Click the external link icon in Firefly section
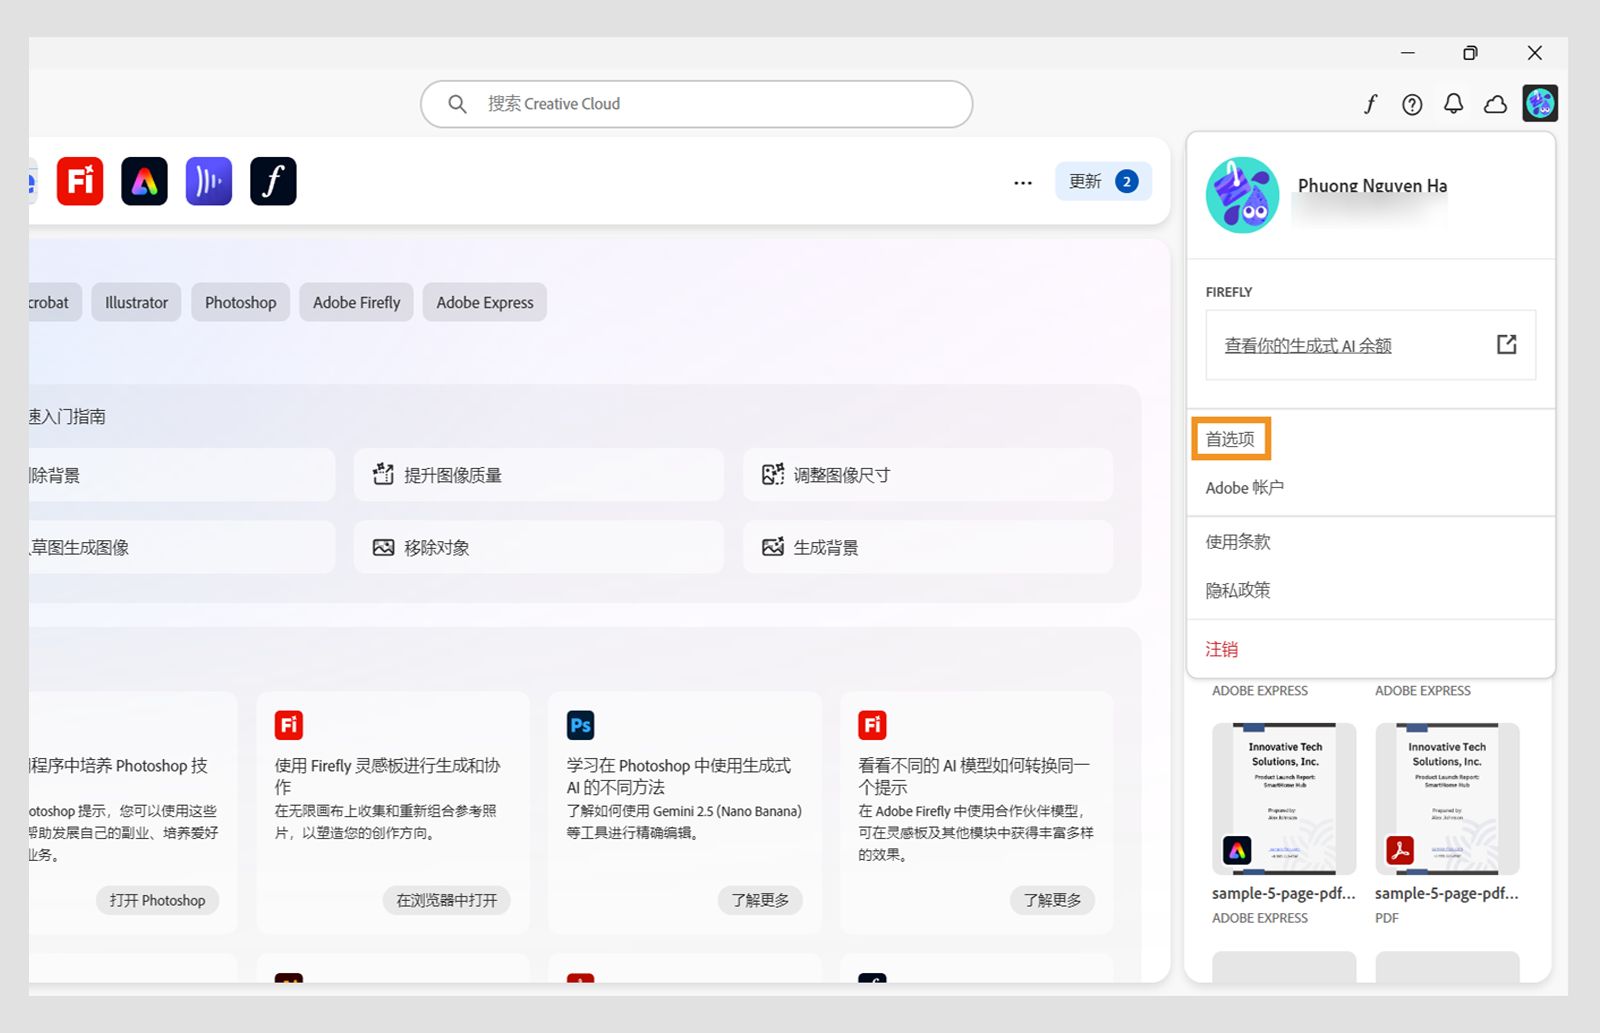Viewport: 1600px width, 1033px height. [x=1506, y=345]
